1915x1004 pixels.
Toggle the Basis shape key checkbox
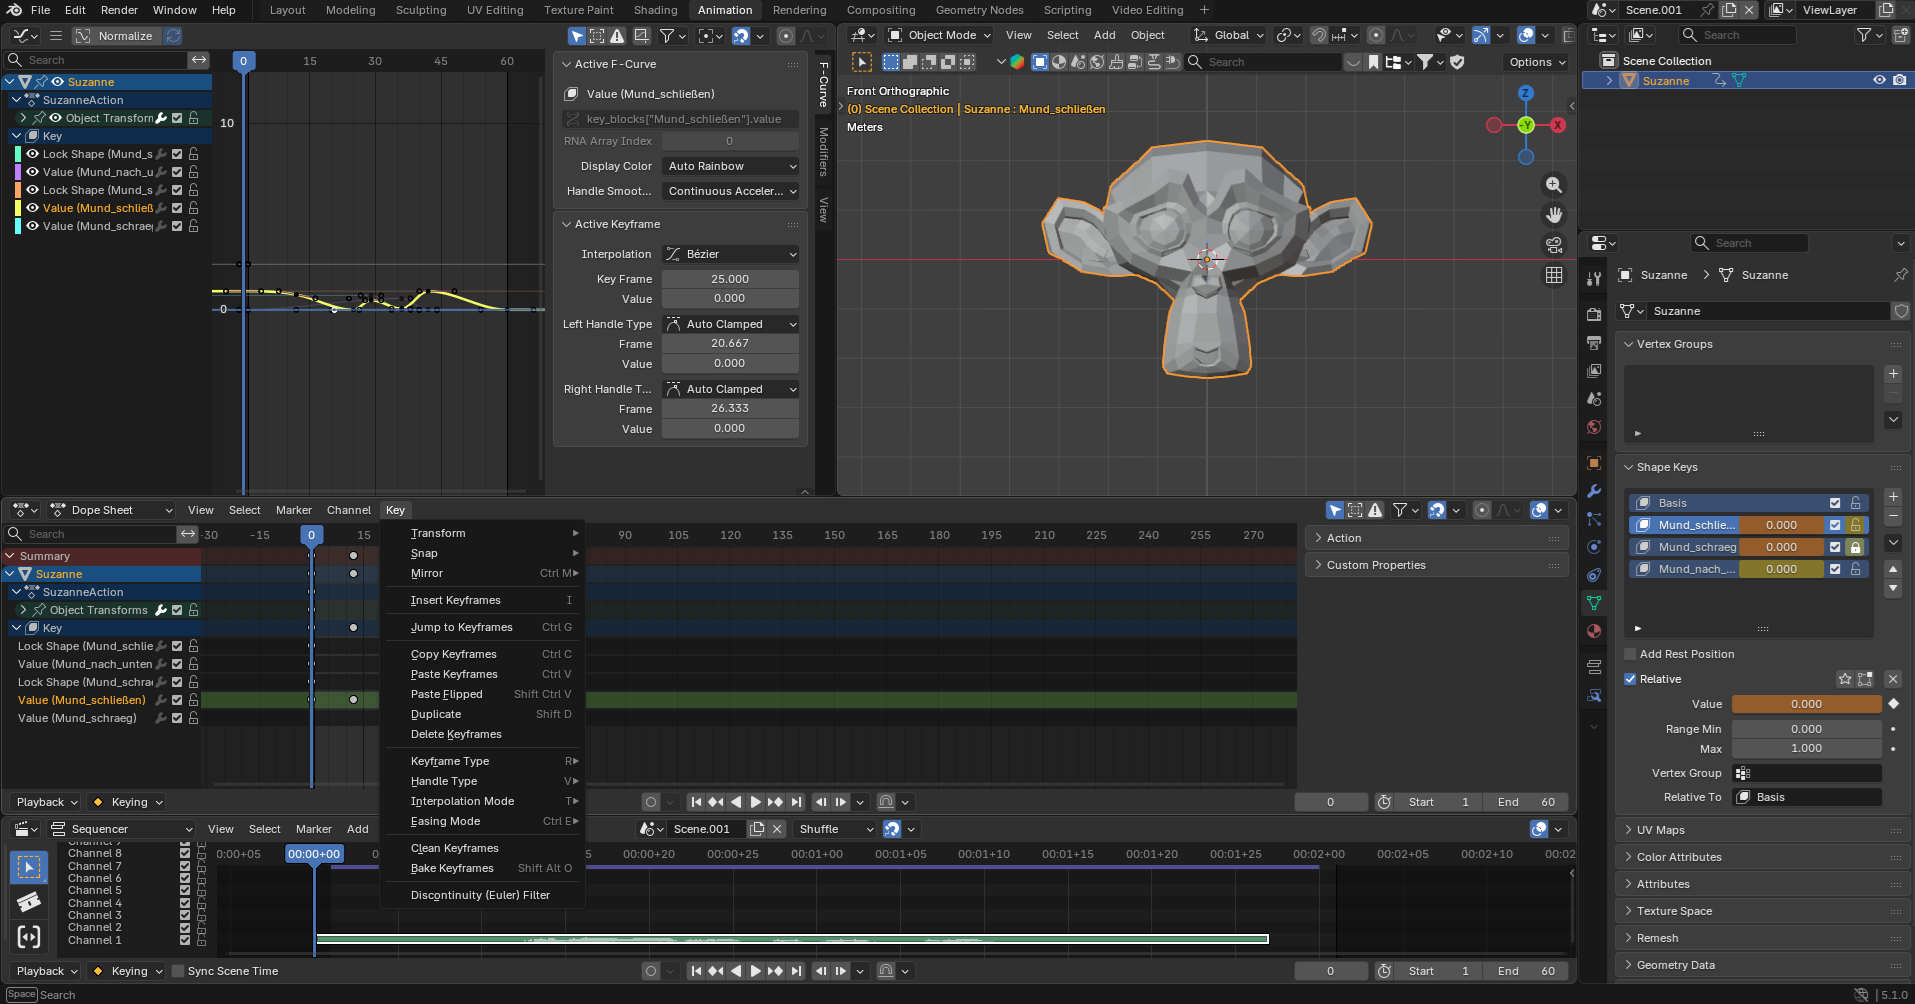1835,503
